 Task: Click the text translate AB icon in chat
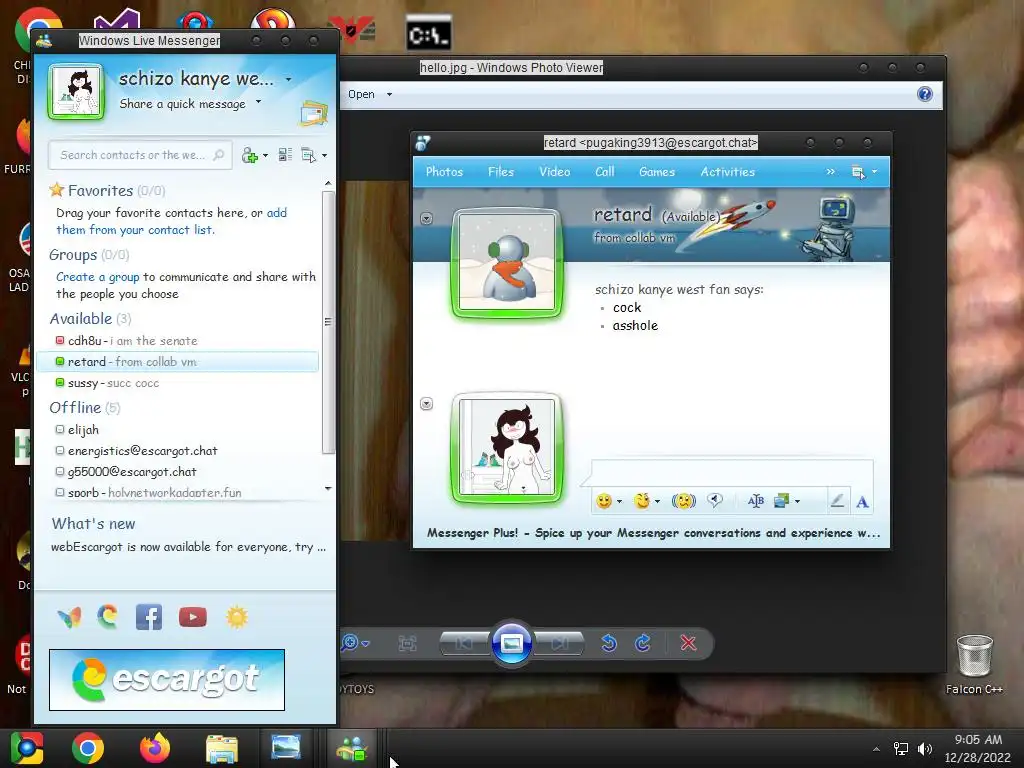(x=756, y=501)
